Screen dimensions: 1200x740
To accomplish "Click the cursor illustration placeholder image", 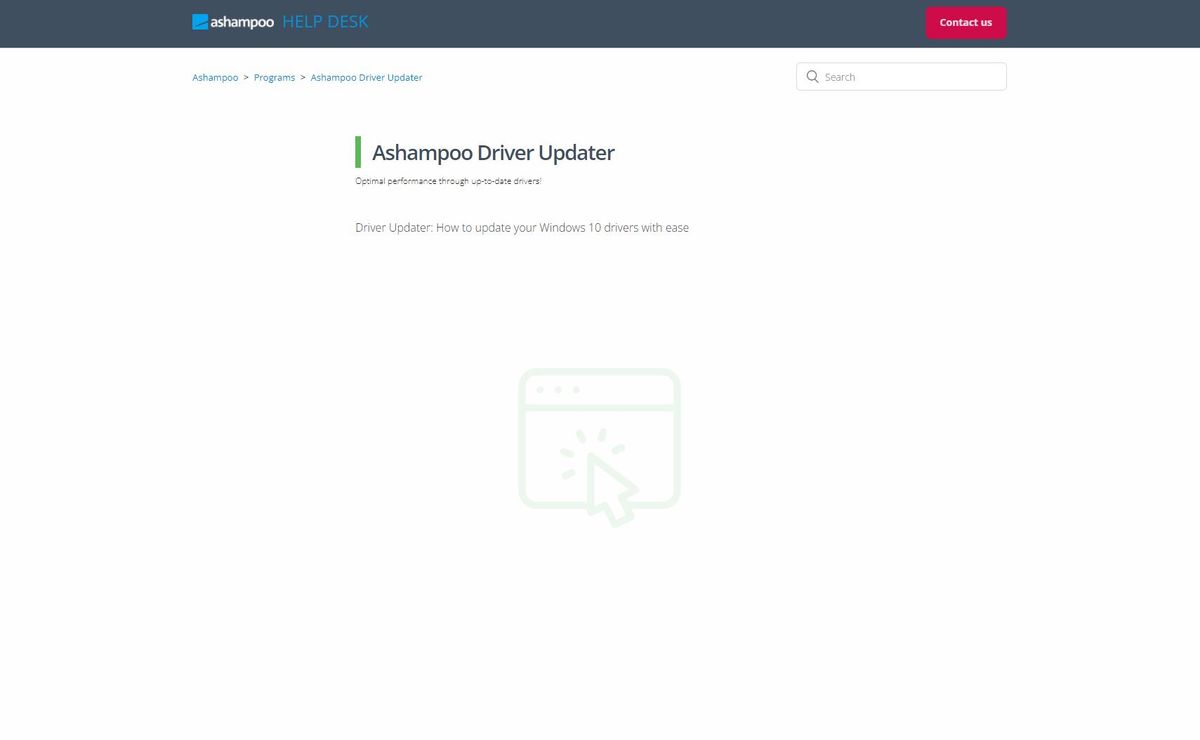I will [x=598, y=443].
